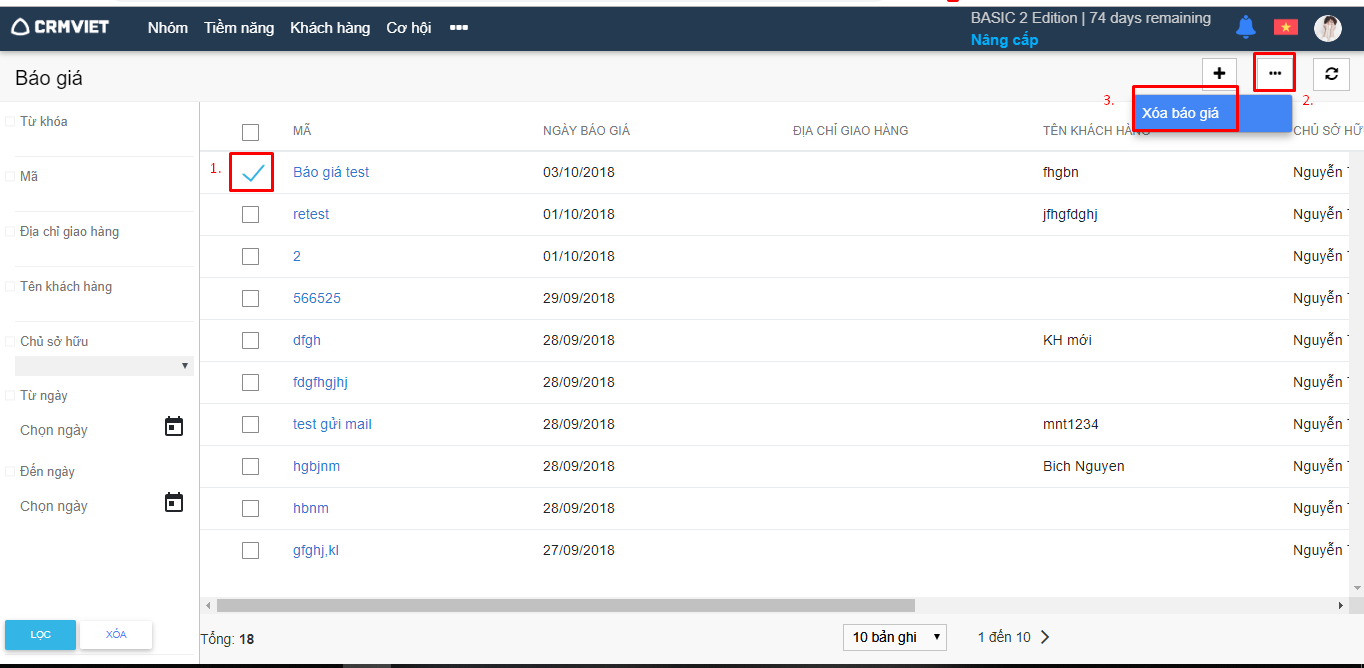This screenshot has height=668, width=1364.
Task: Open the Khách hàng menu
Action: point(330,28)
